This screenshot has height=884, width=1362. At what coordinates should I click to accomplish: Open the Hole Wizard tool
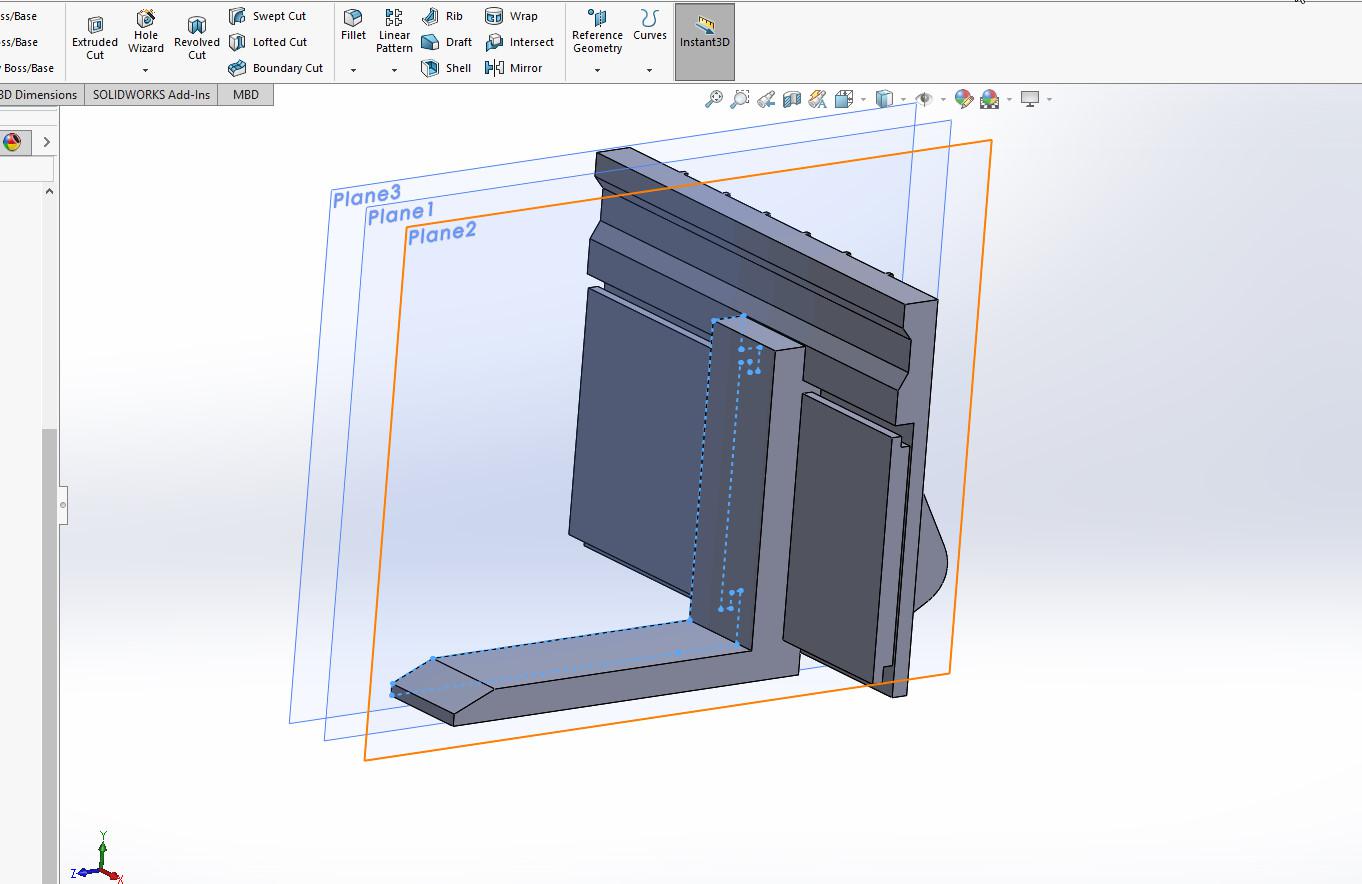coord(145,32)
